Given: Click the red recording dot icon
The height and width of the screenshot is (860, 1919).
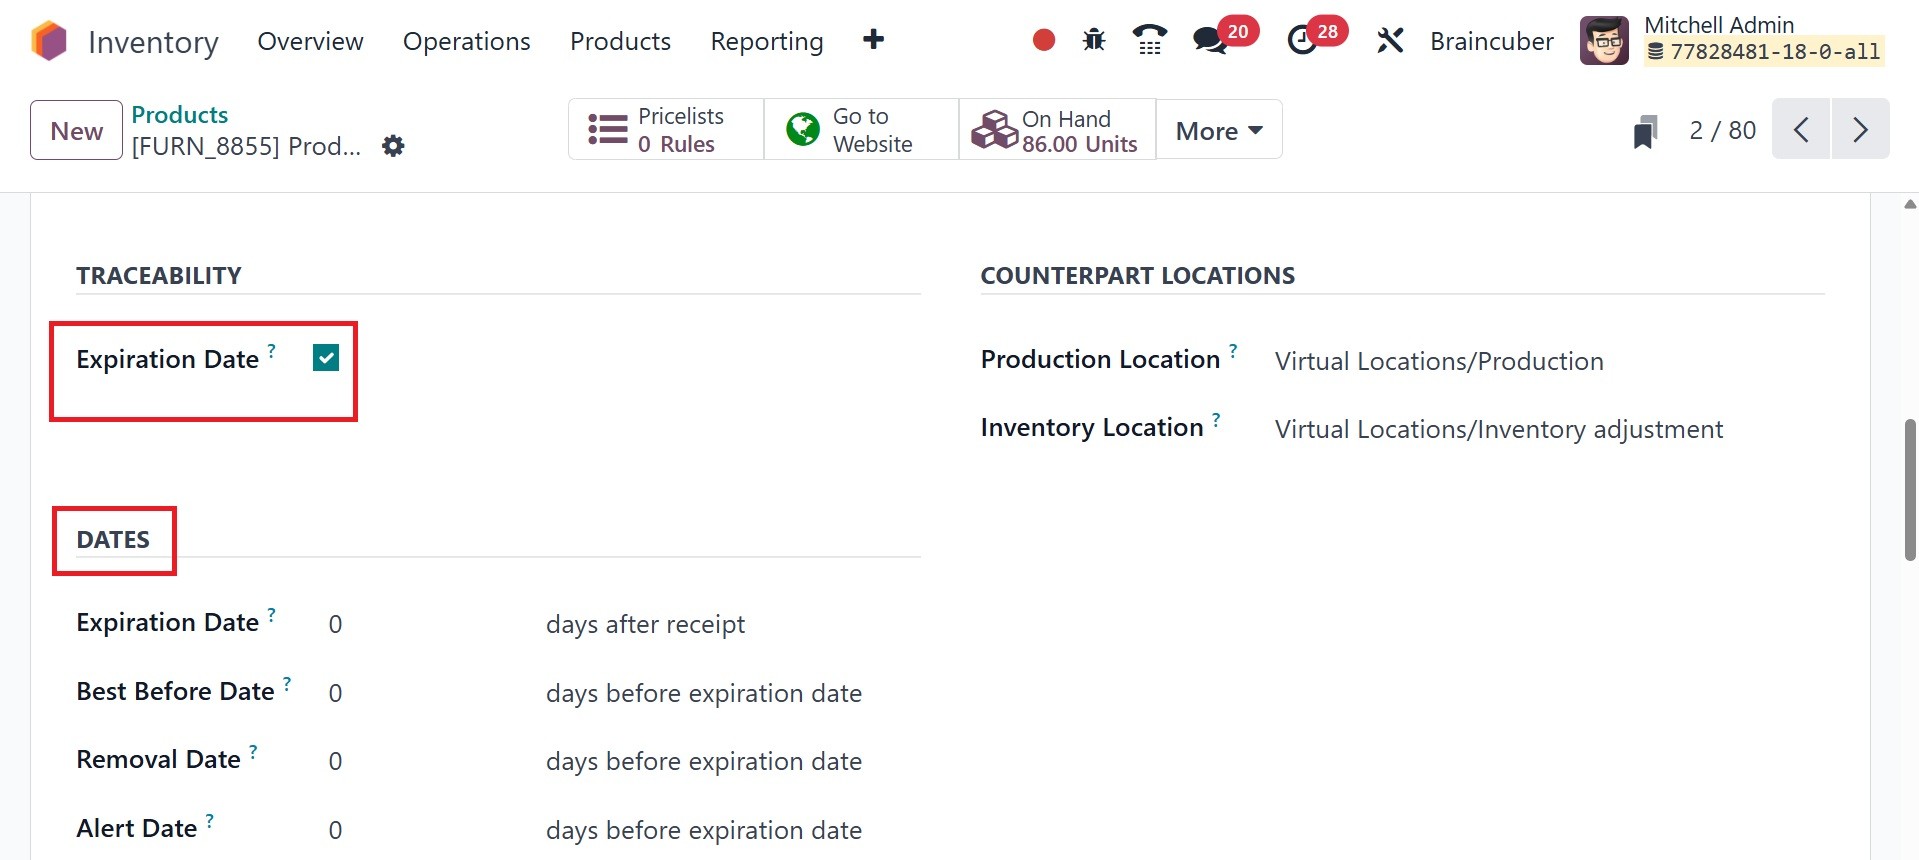Looking at the screenshot, I should [x=1043, y=40].
